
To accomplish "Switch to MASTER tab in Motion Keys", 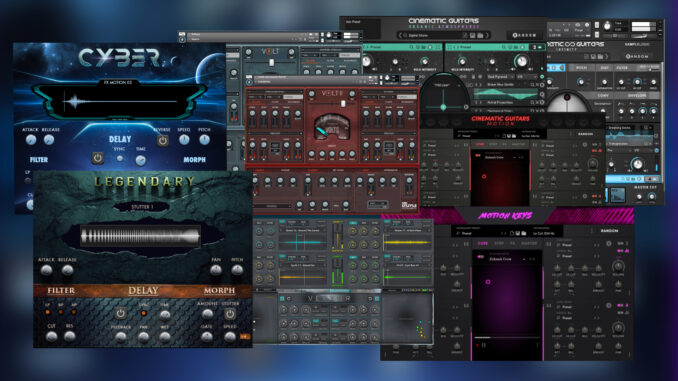I will click(529, 243).
